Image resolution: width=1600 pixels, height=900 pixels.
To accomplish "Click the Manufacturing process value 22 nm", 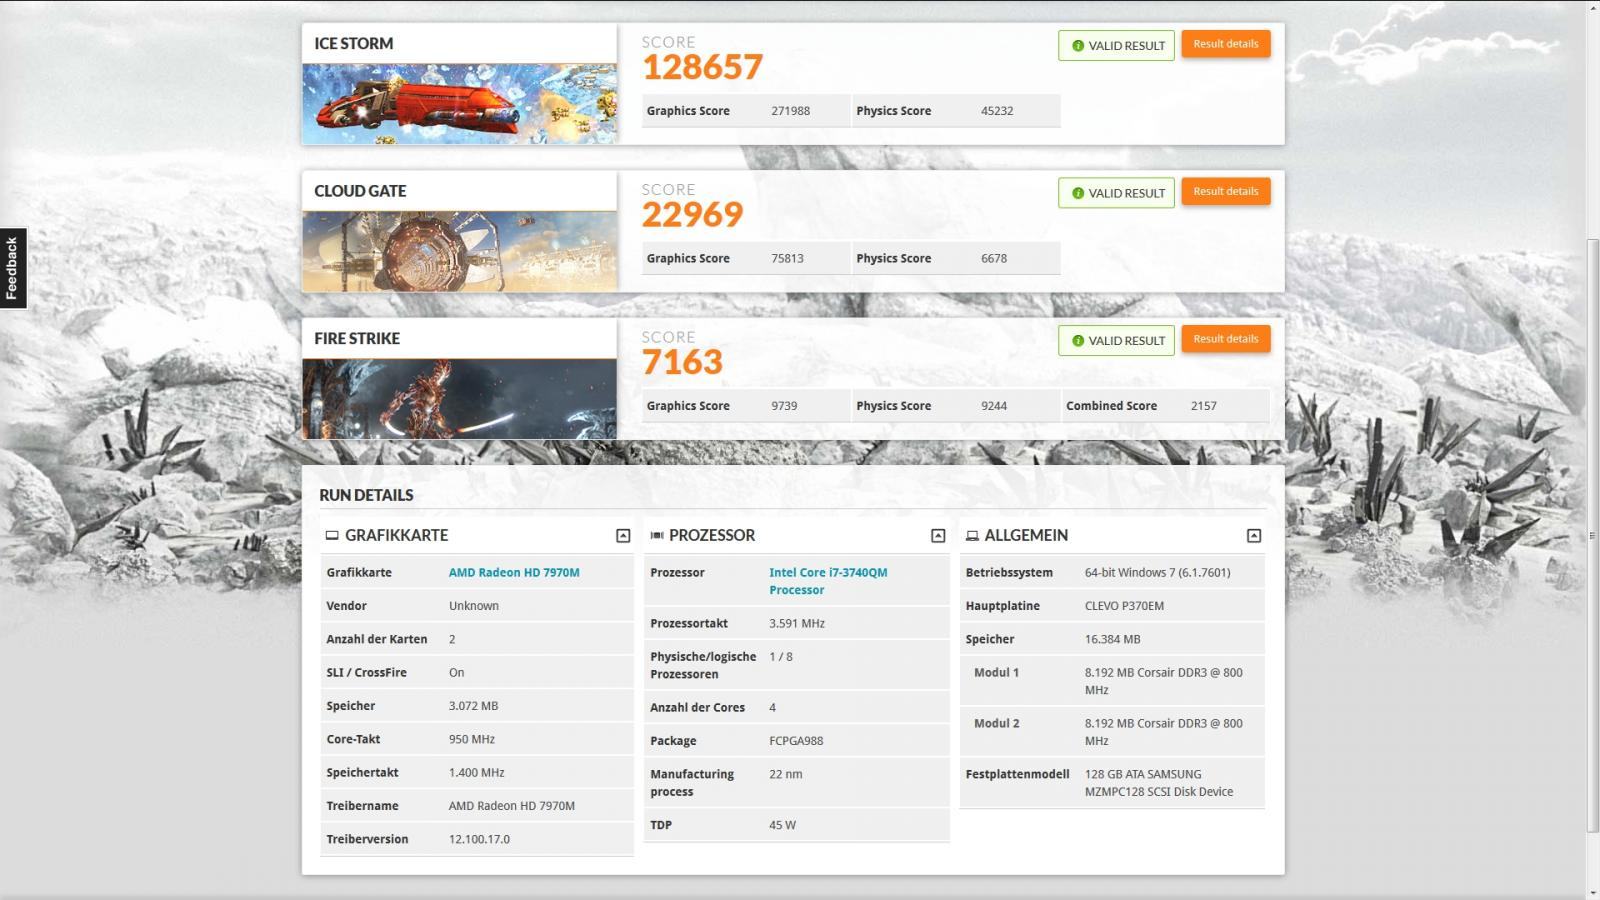I will point(786,774).
